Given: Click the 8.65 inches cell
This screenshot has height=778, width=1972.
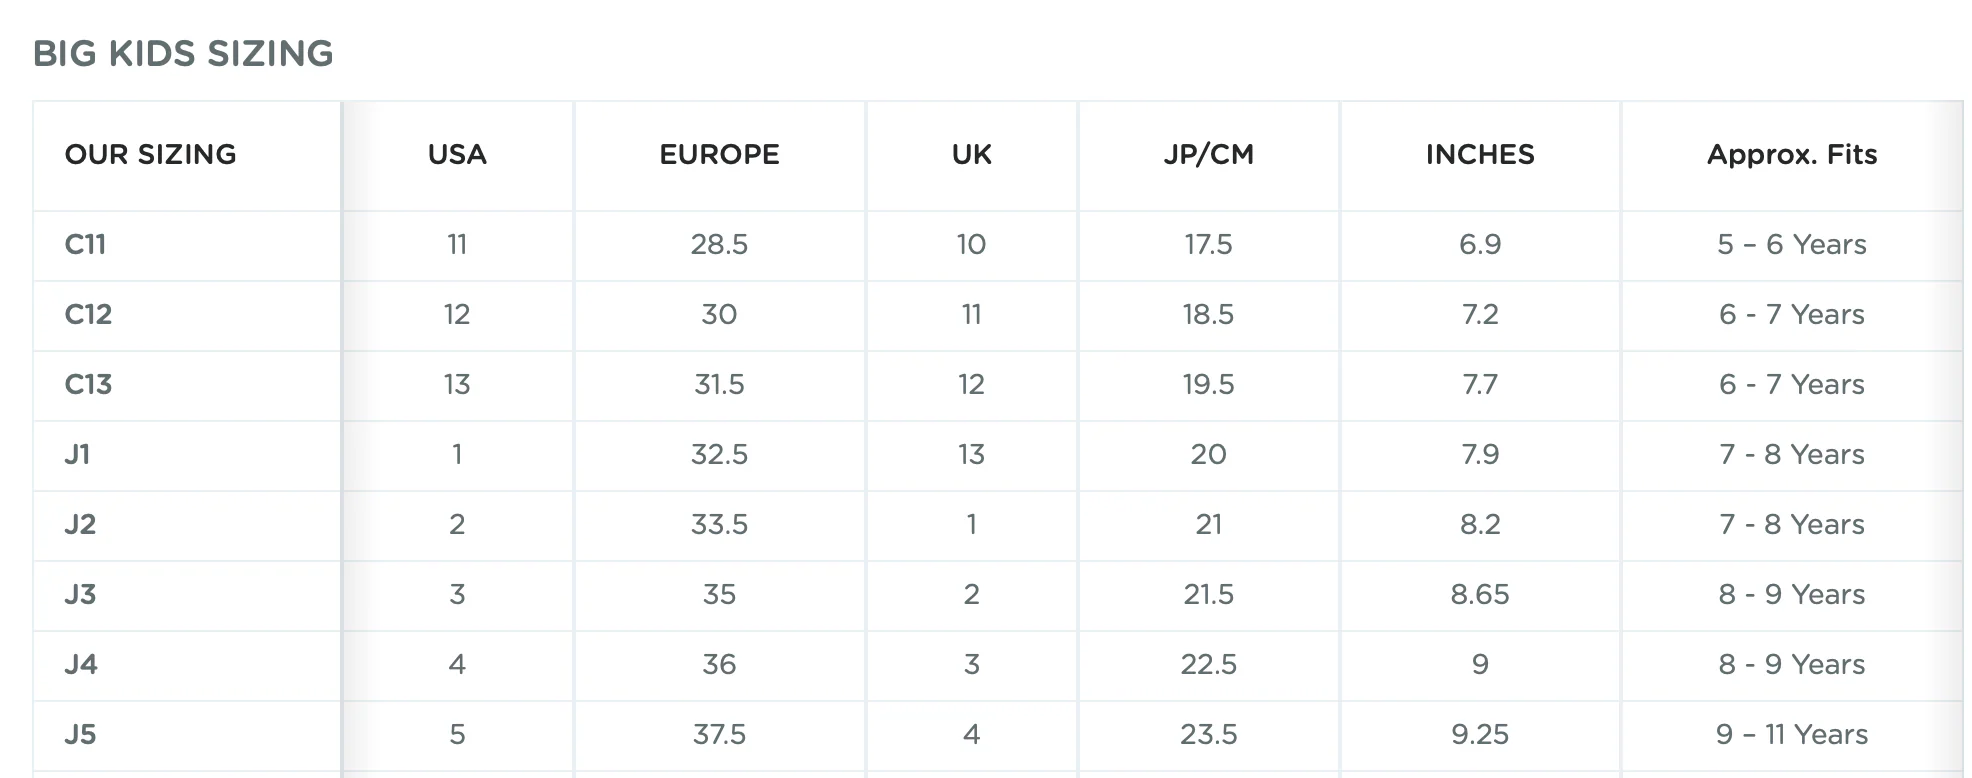Looking at the screenshot, I should [1480, 595].
